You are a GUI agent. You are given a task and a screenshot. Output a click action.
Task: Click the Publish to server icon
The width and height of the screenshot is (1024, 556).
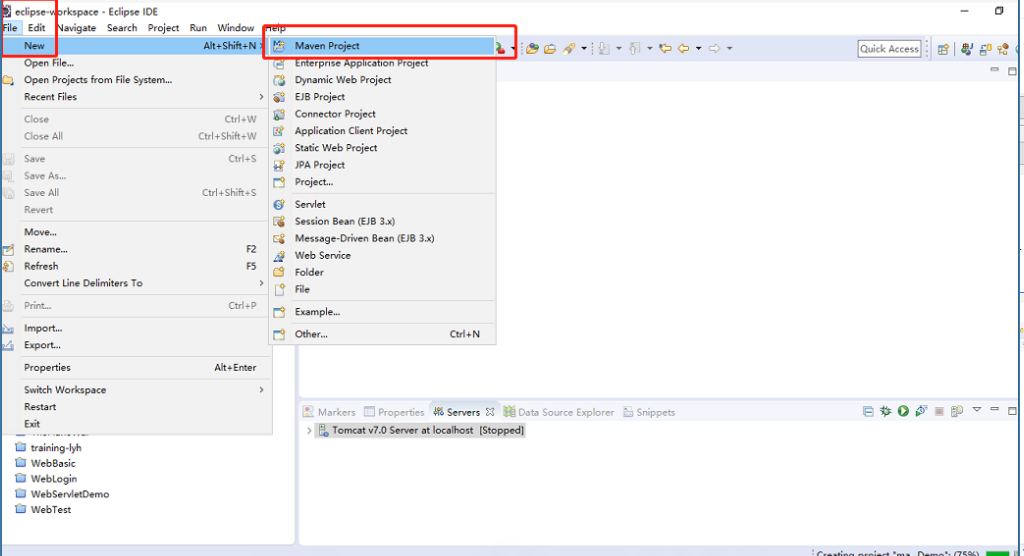click(957, 411)
